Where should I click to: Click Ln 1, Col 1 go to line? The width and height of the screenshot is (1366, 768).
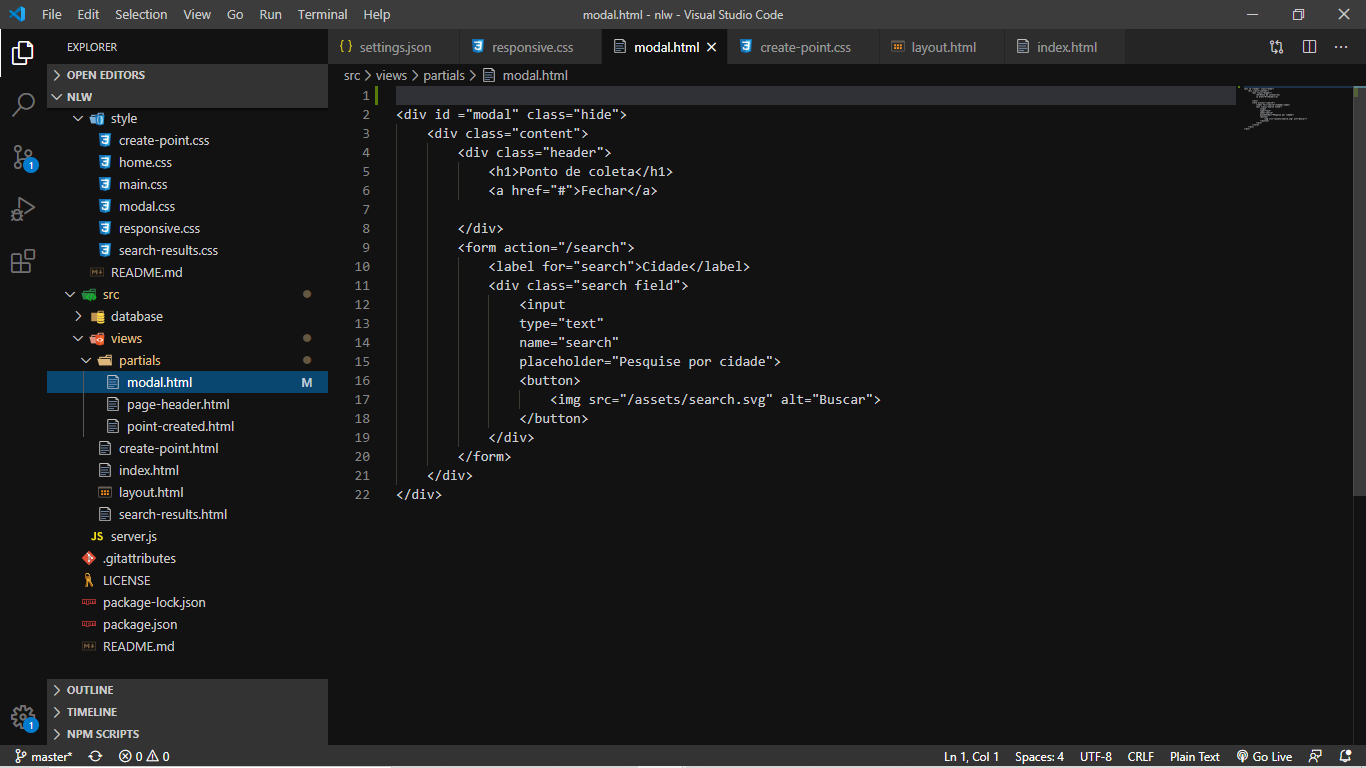[x=971, y=757]
